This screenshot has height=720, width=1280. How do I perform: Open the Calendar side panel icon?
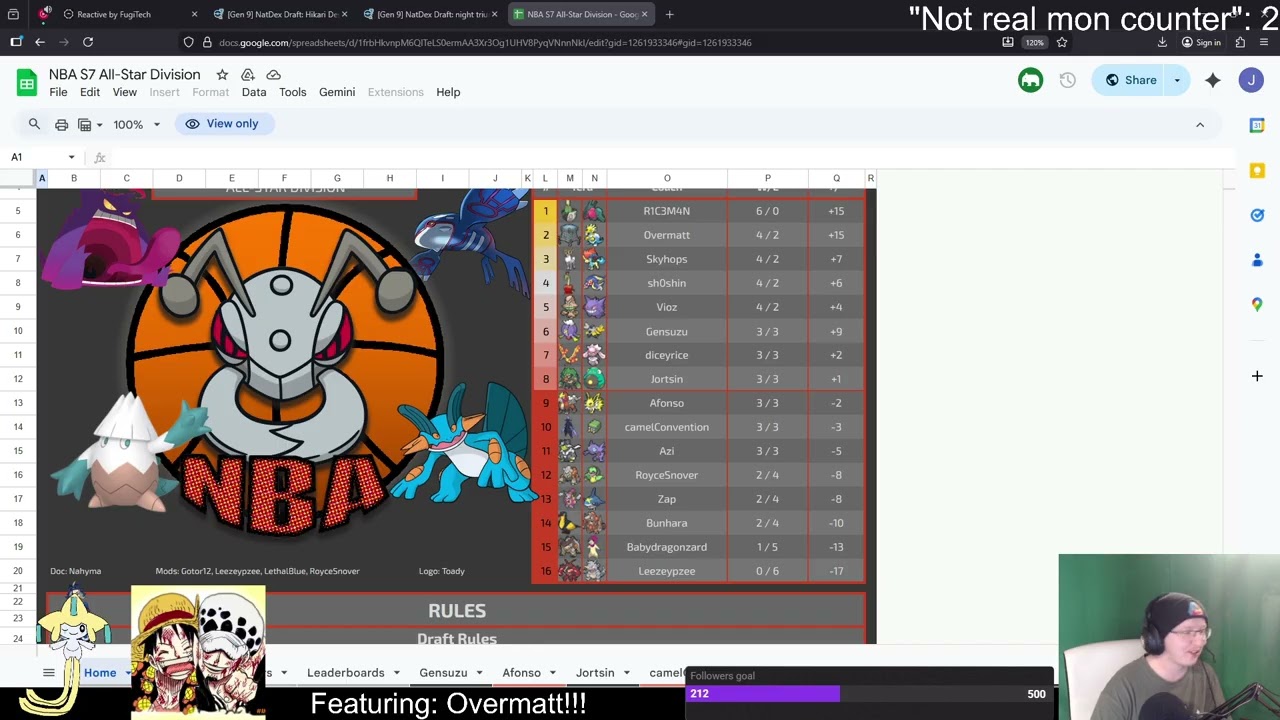[1257, 125]
